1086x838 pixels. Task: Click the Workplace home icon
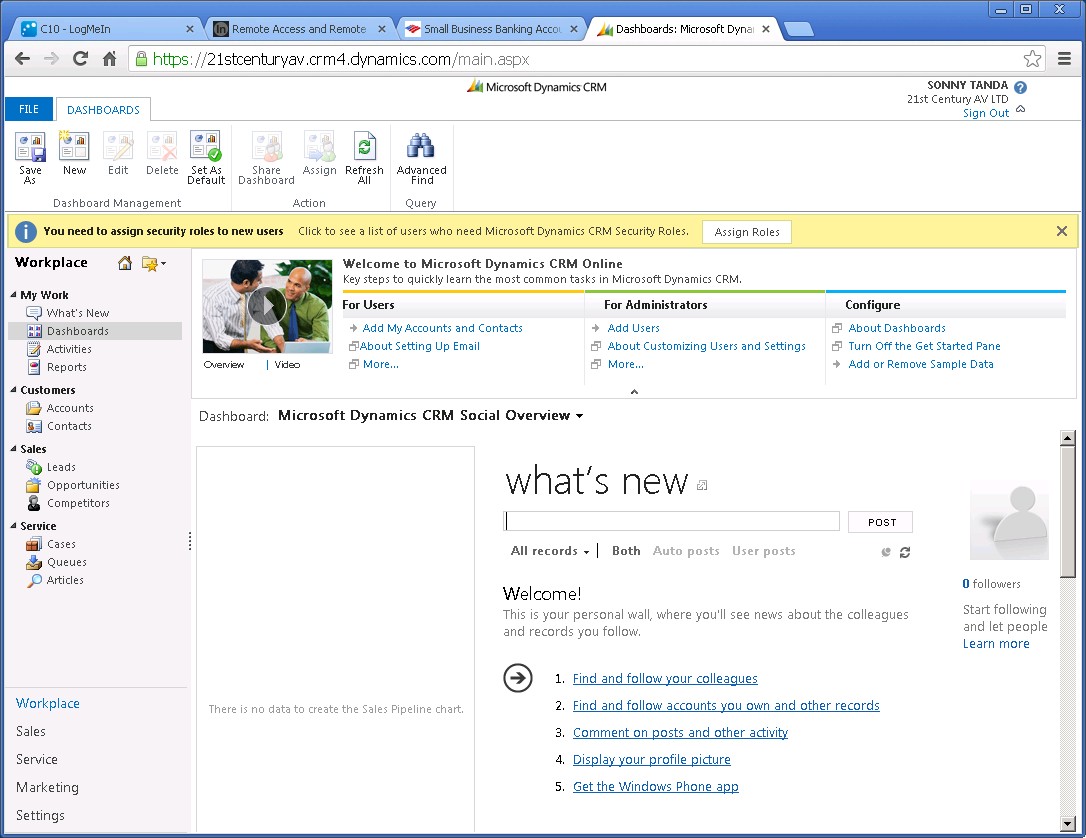coord(125,263)
